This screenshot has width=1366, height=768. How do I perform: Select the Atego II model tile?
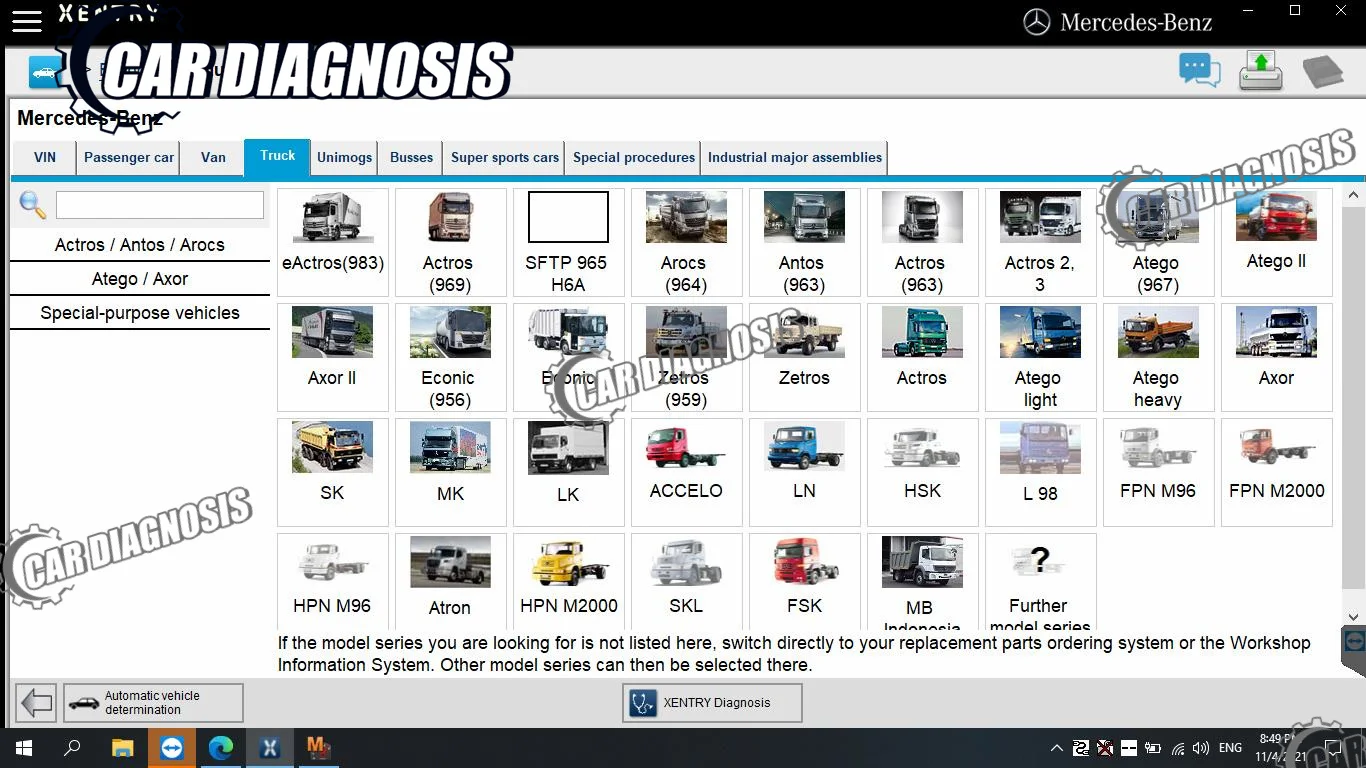pos(1277,243)
